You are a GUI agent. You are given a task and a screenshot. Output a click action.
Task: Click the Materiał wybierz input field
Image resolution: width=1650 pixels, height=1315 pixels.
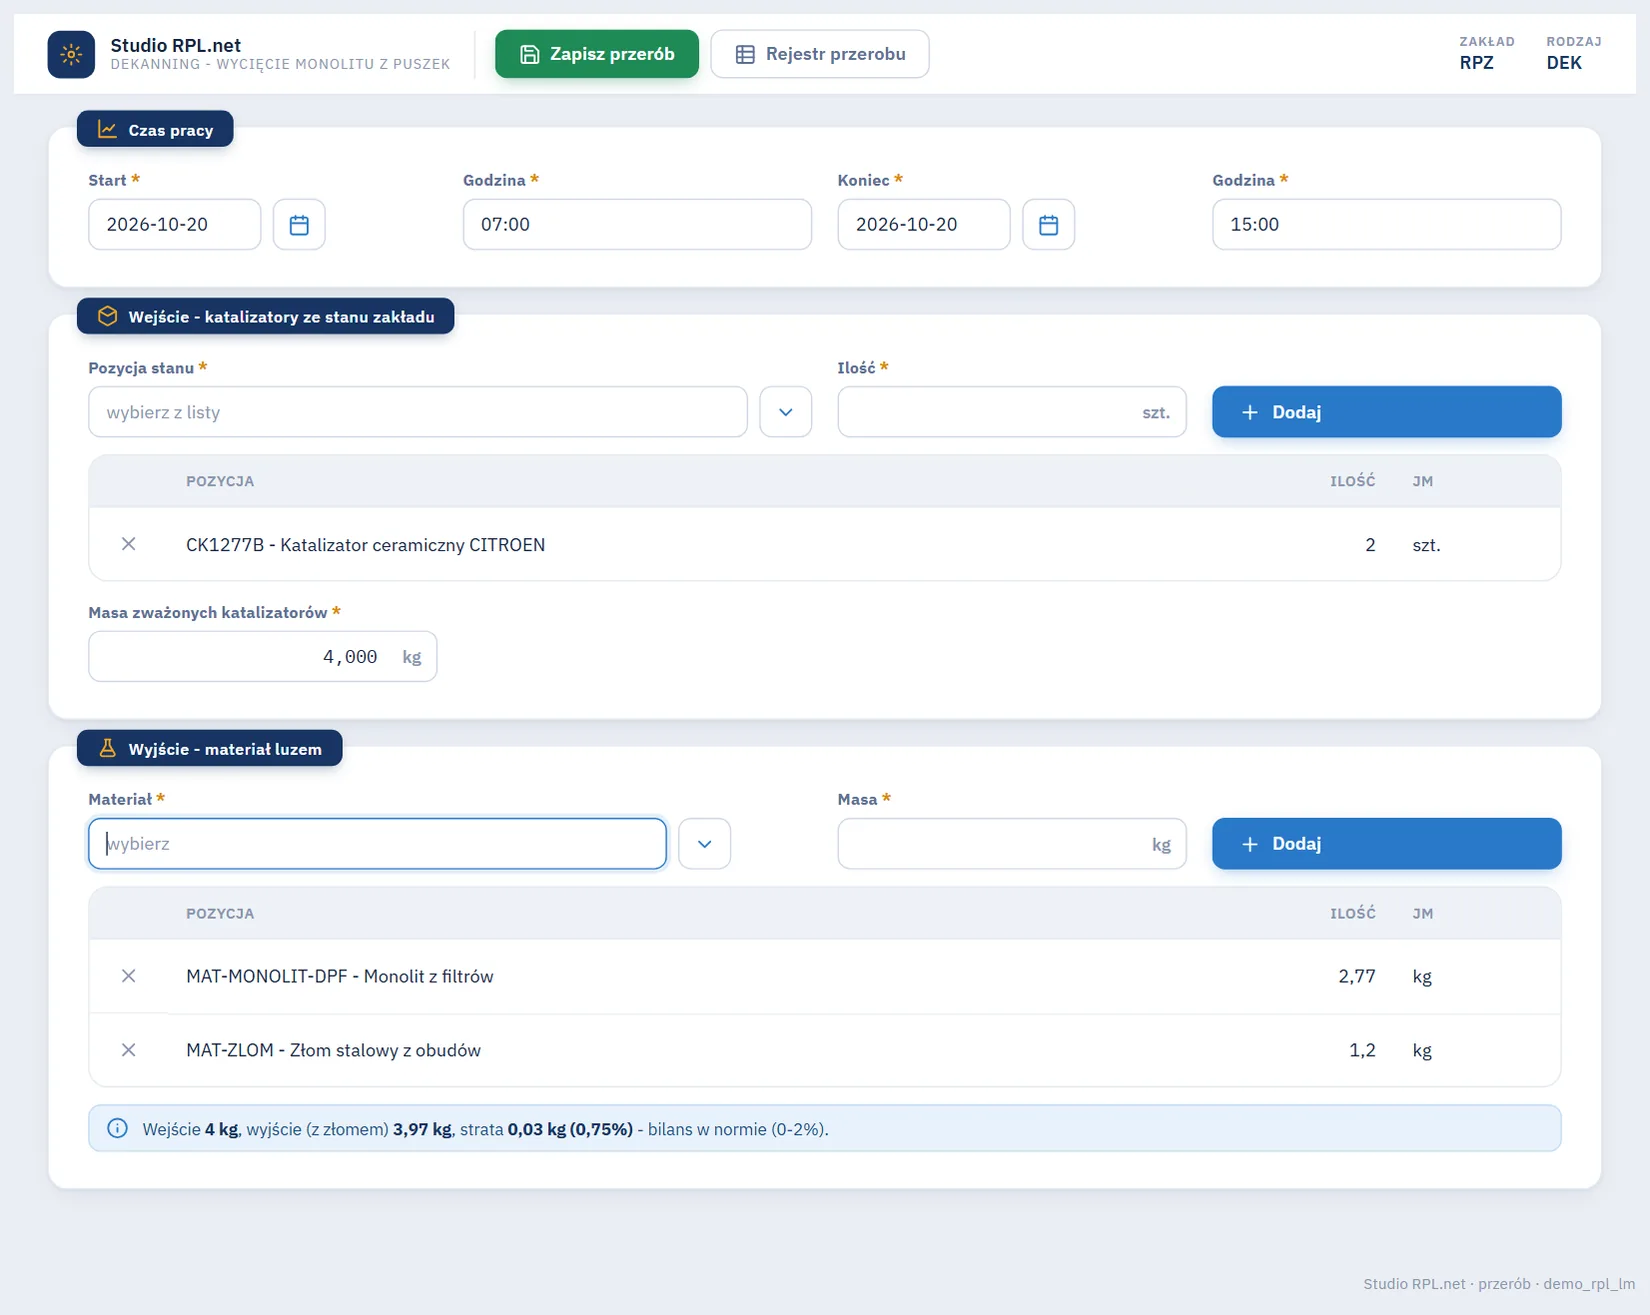pos(377,844)
